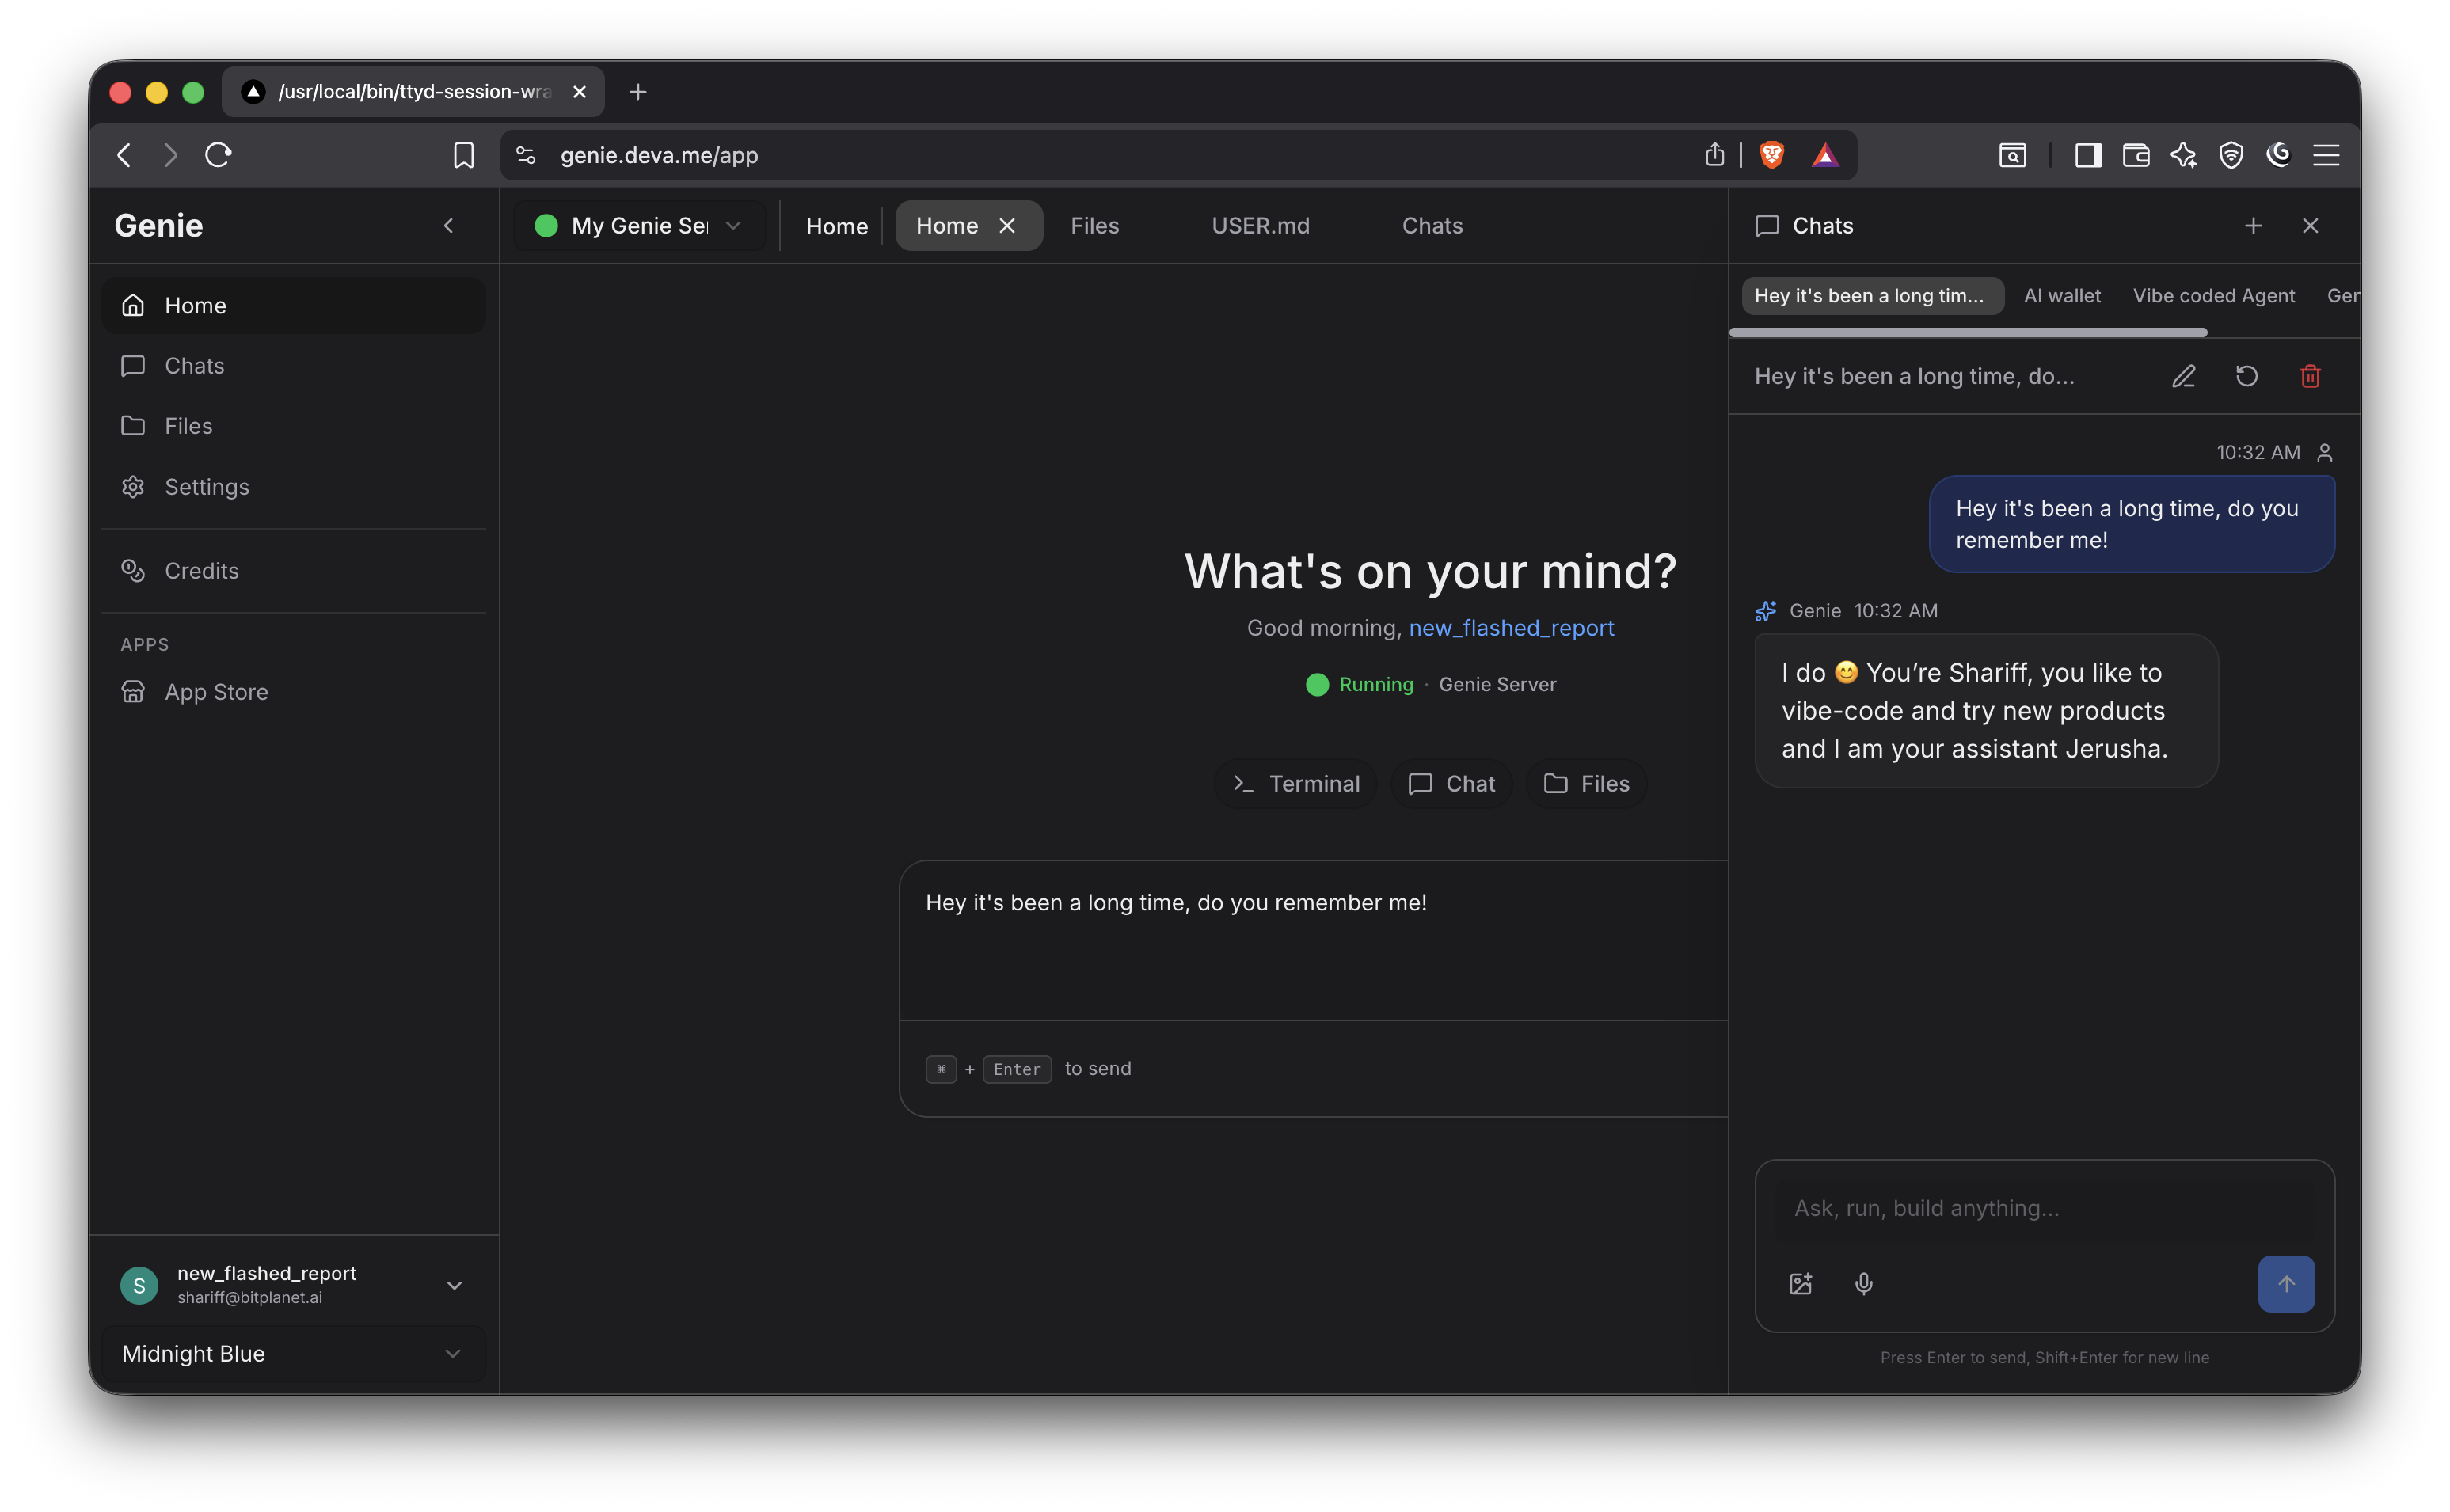
Task: Click the Ask, run, build anything input
Action: pos(2044,1208)
